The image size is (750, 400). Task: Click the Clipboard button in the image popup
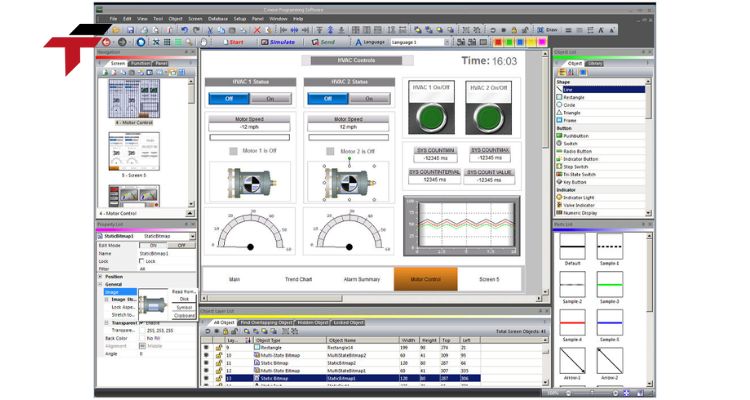click(x=184, y=315)
